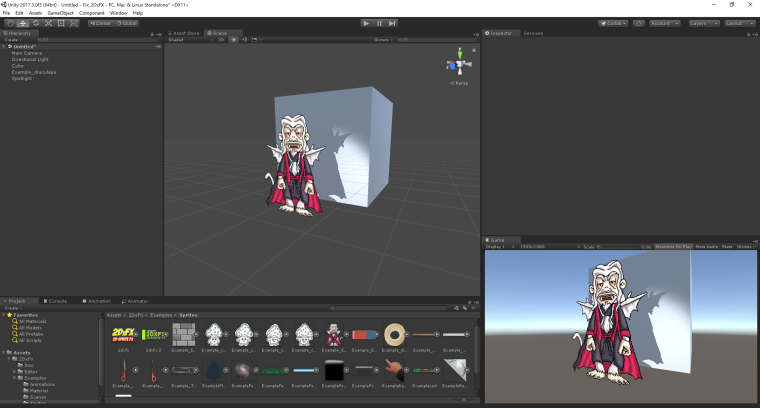This screenshot has height=408, width=760.
Task: Toggle the scene gizmo lock icon
Action: click(x=474, y=50)
